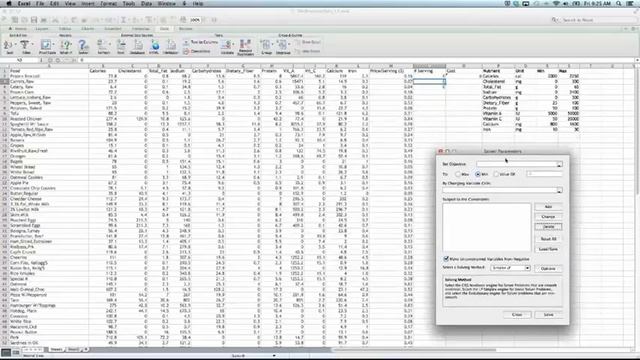Click the Delete constraint button
Screen dimensions: 640x360
[x=548, y=227]
